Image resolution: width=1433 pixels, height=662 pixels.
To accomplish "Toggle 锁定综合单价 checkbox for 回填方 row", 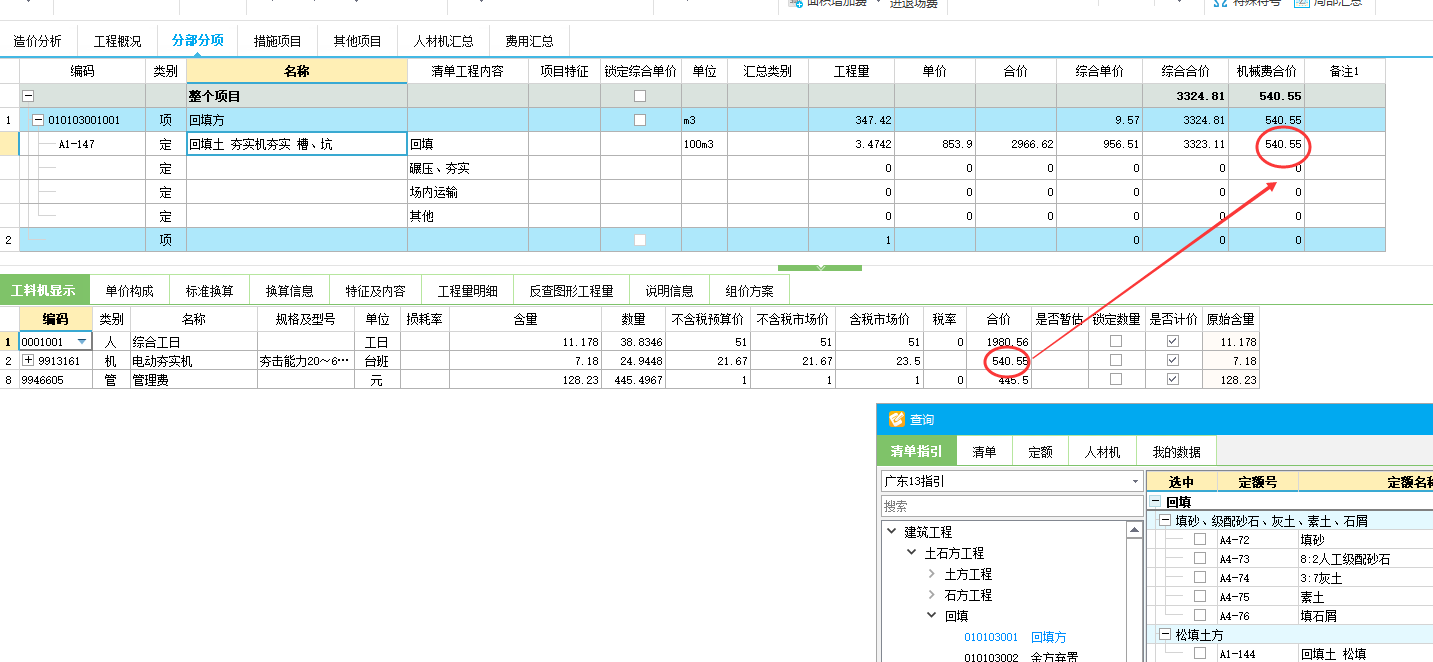I will (x=640, y=120).
